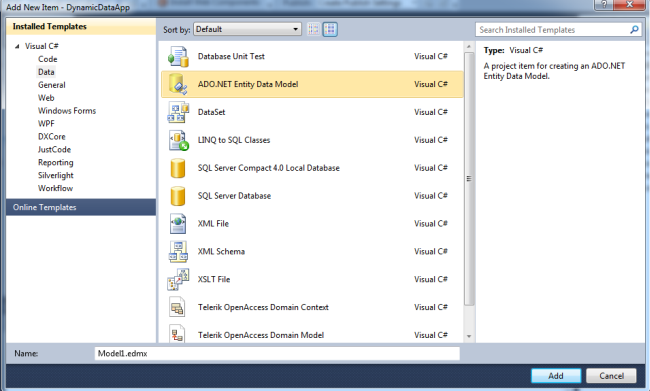The image size is (650, 391).
Task: Select Telerik OpenAccess Domain Model label
Action: (261, 335)
